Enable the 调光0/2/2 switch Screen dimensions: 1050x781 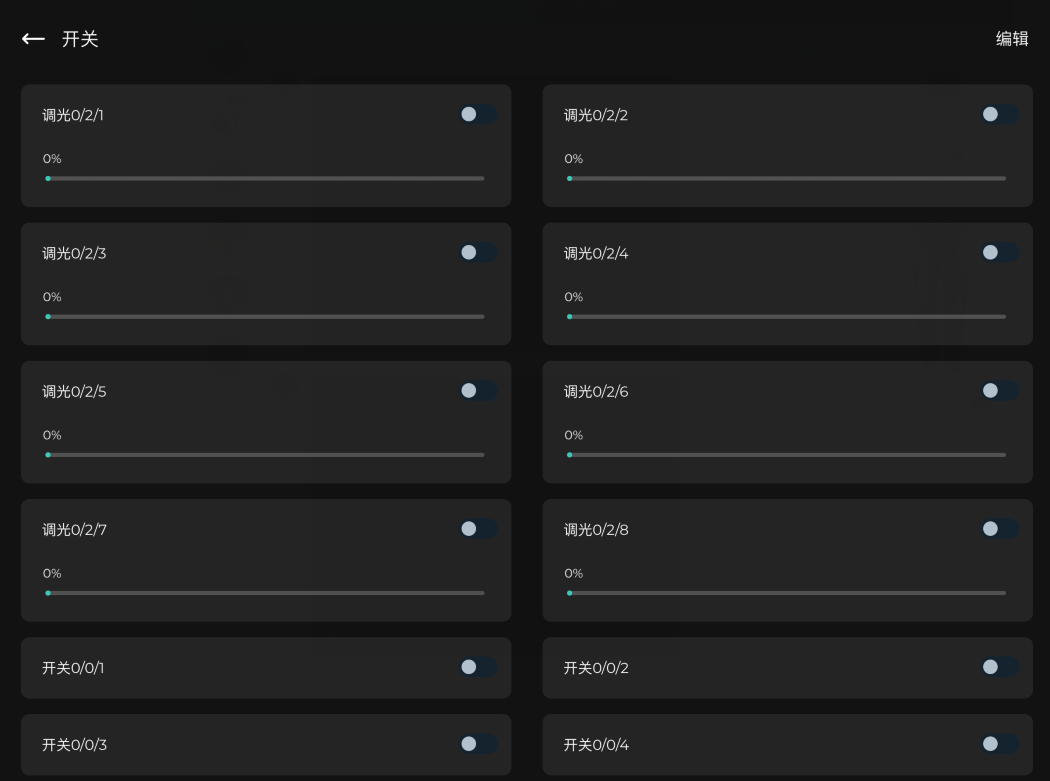coord(999,115)
